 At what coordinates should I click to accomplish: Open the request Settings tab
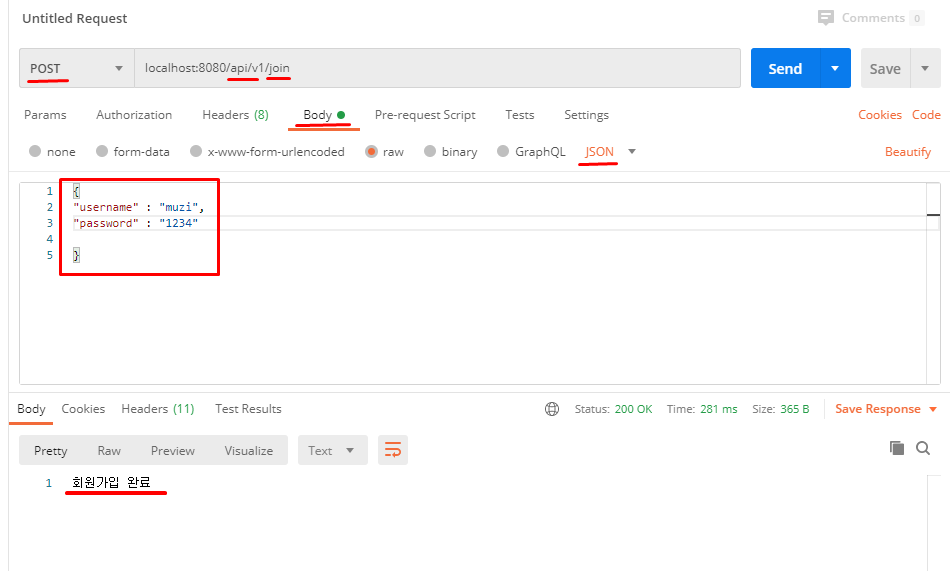(586, 115)
